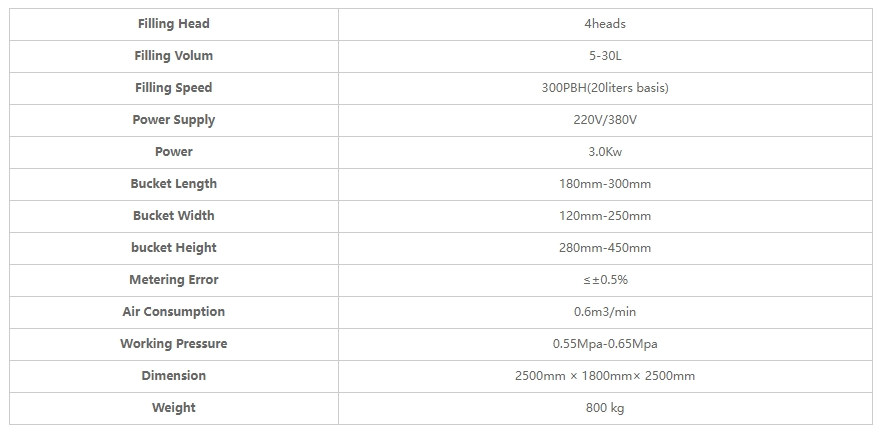
Task: Click the Power Supply label
Action: (x=174, y=120)
